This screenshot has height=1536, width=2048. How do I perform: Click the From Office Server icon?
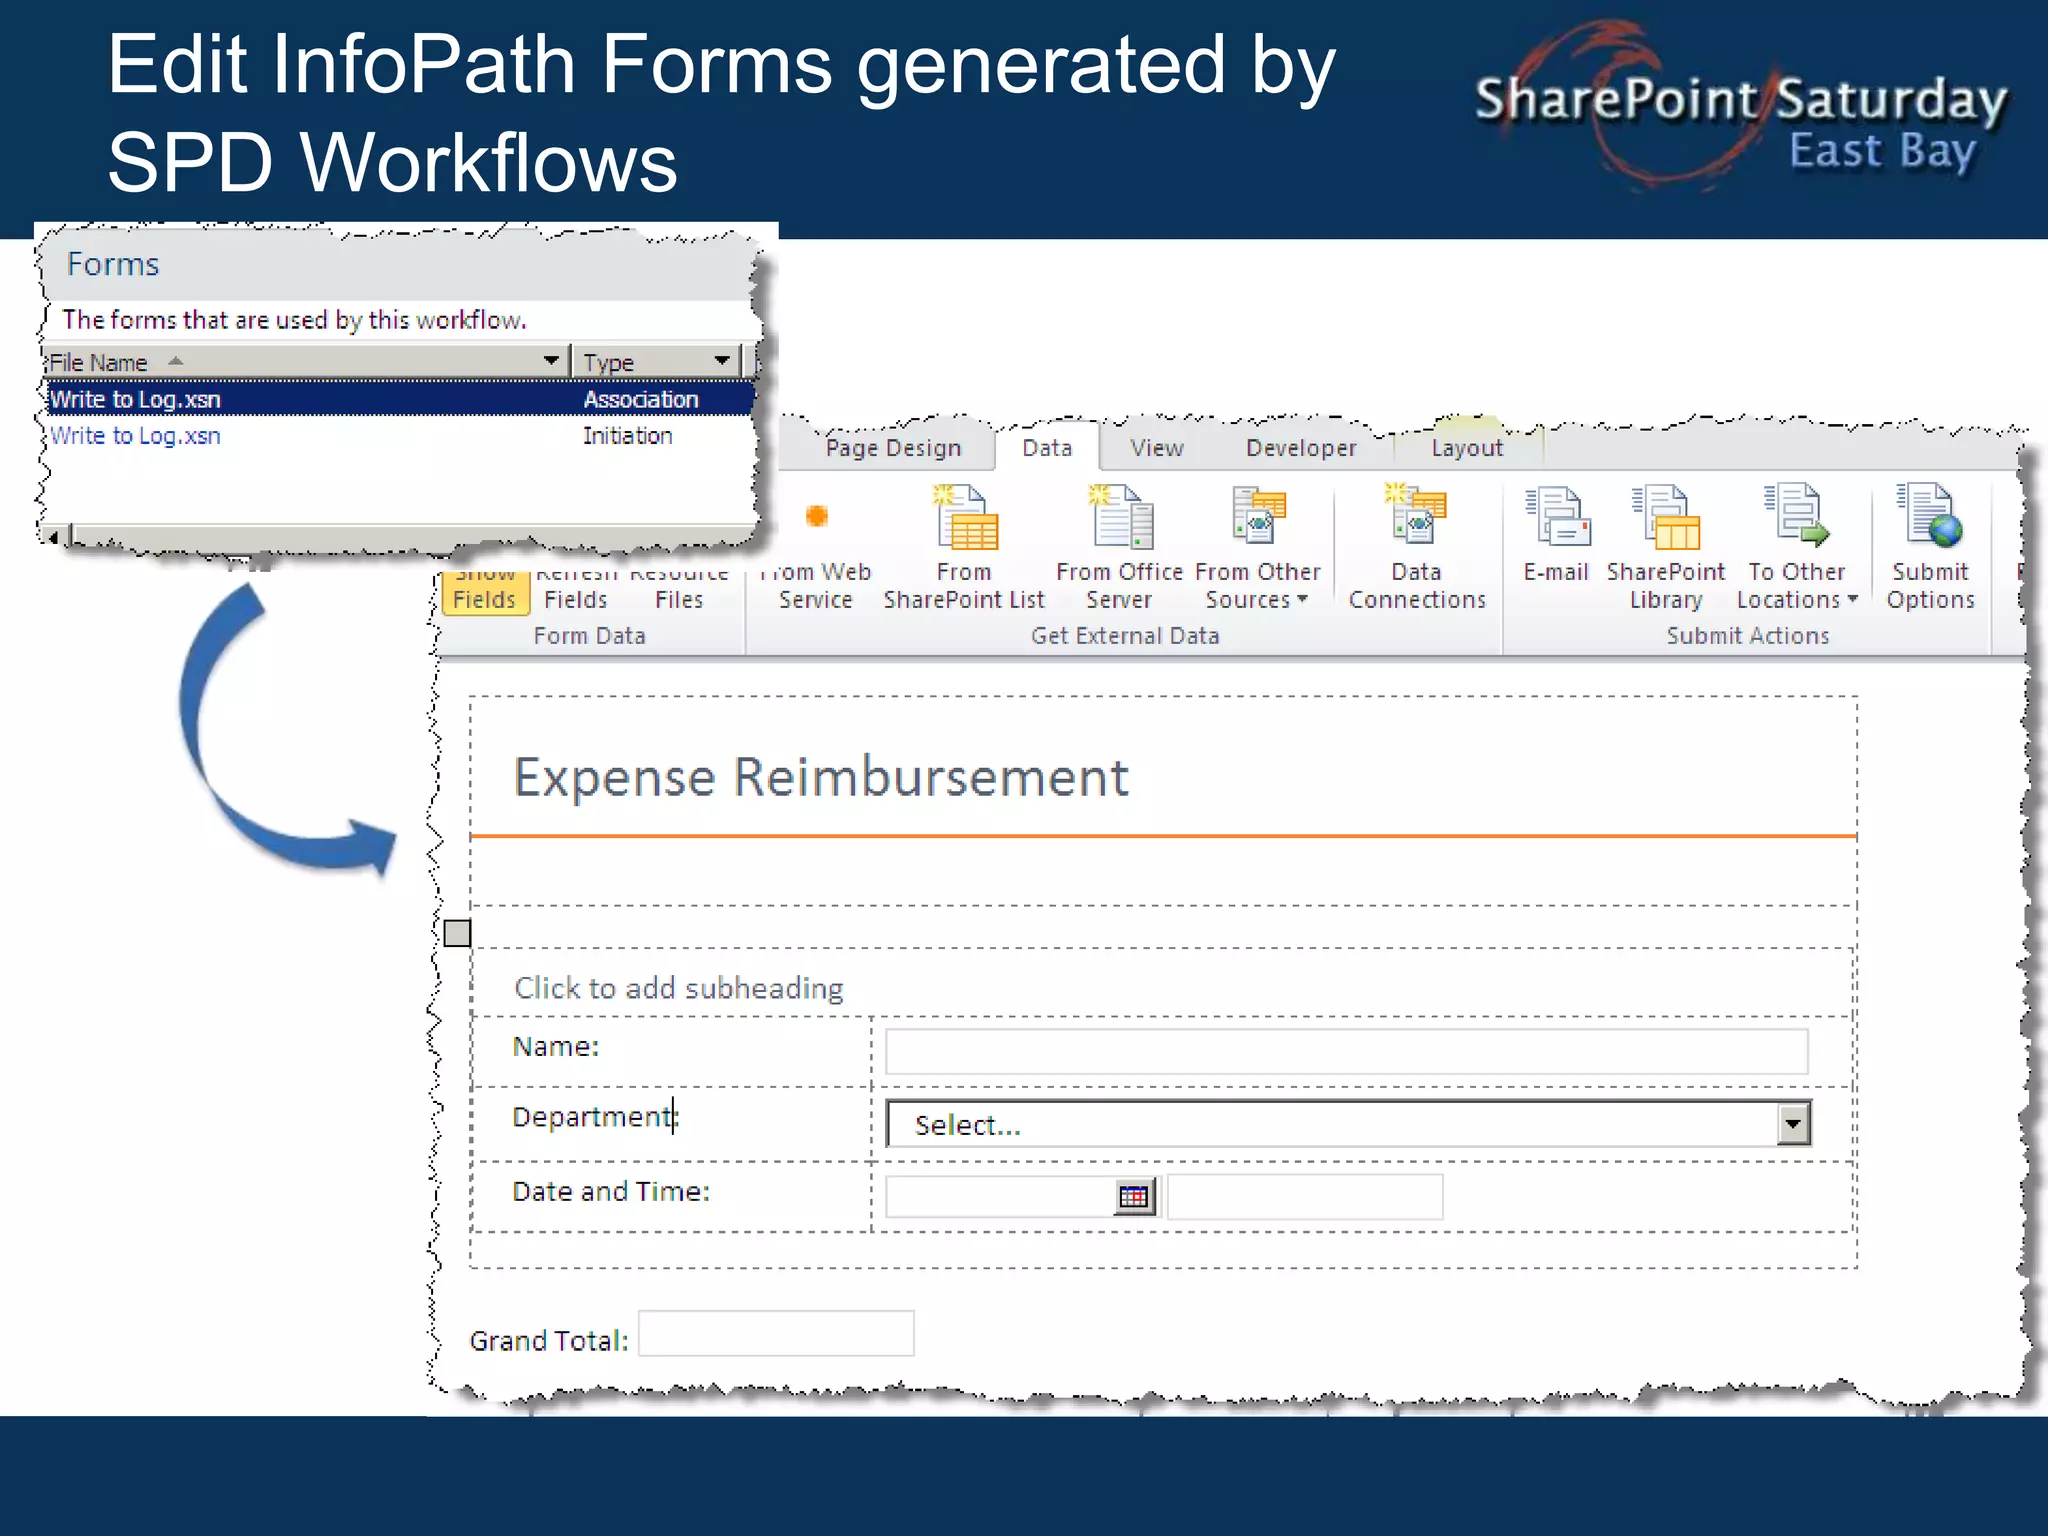1120,517
